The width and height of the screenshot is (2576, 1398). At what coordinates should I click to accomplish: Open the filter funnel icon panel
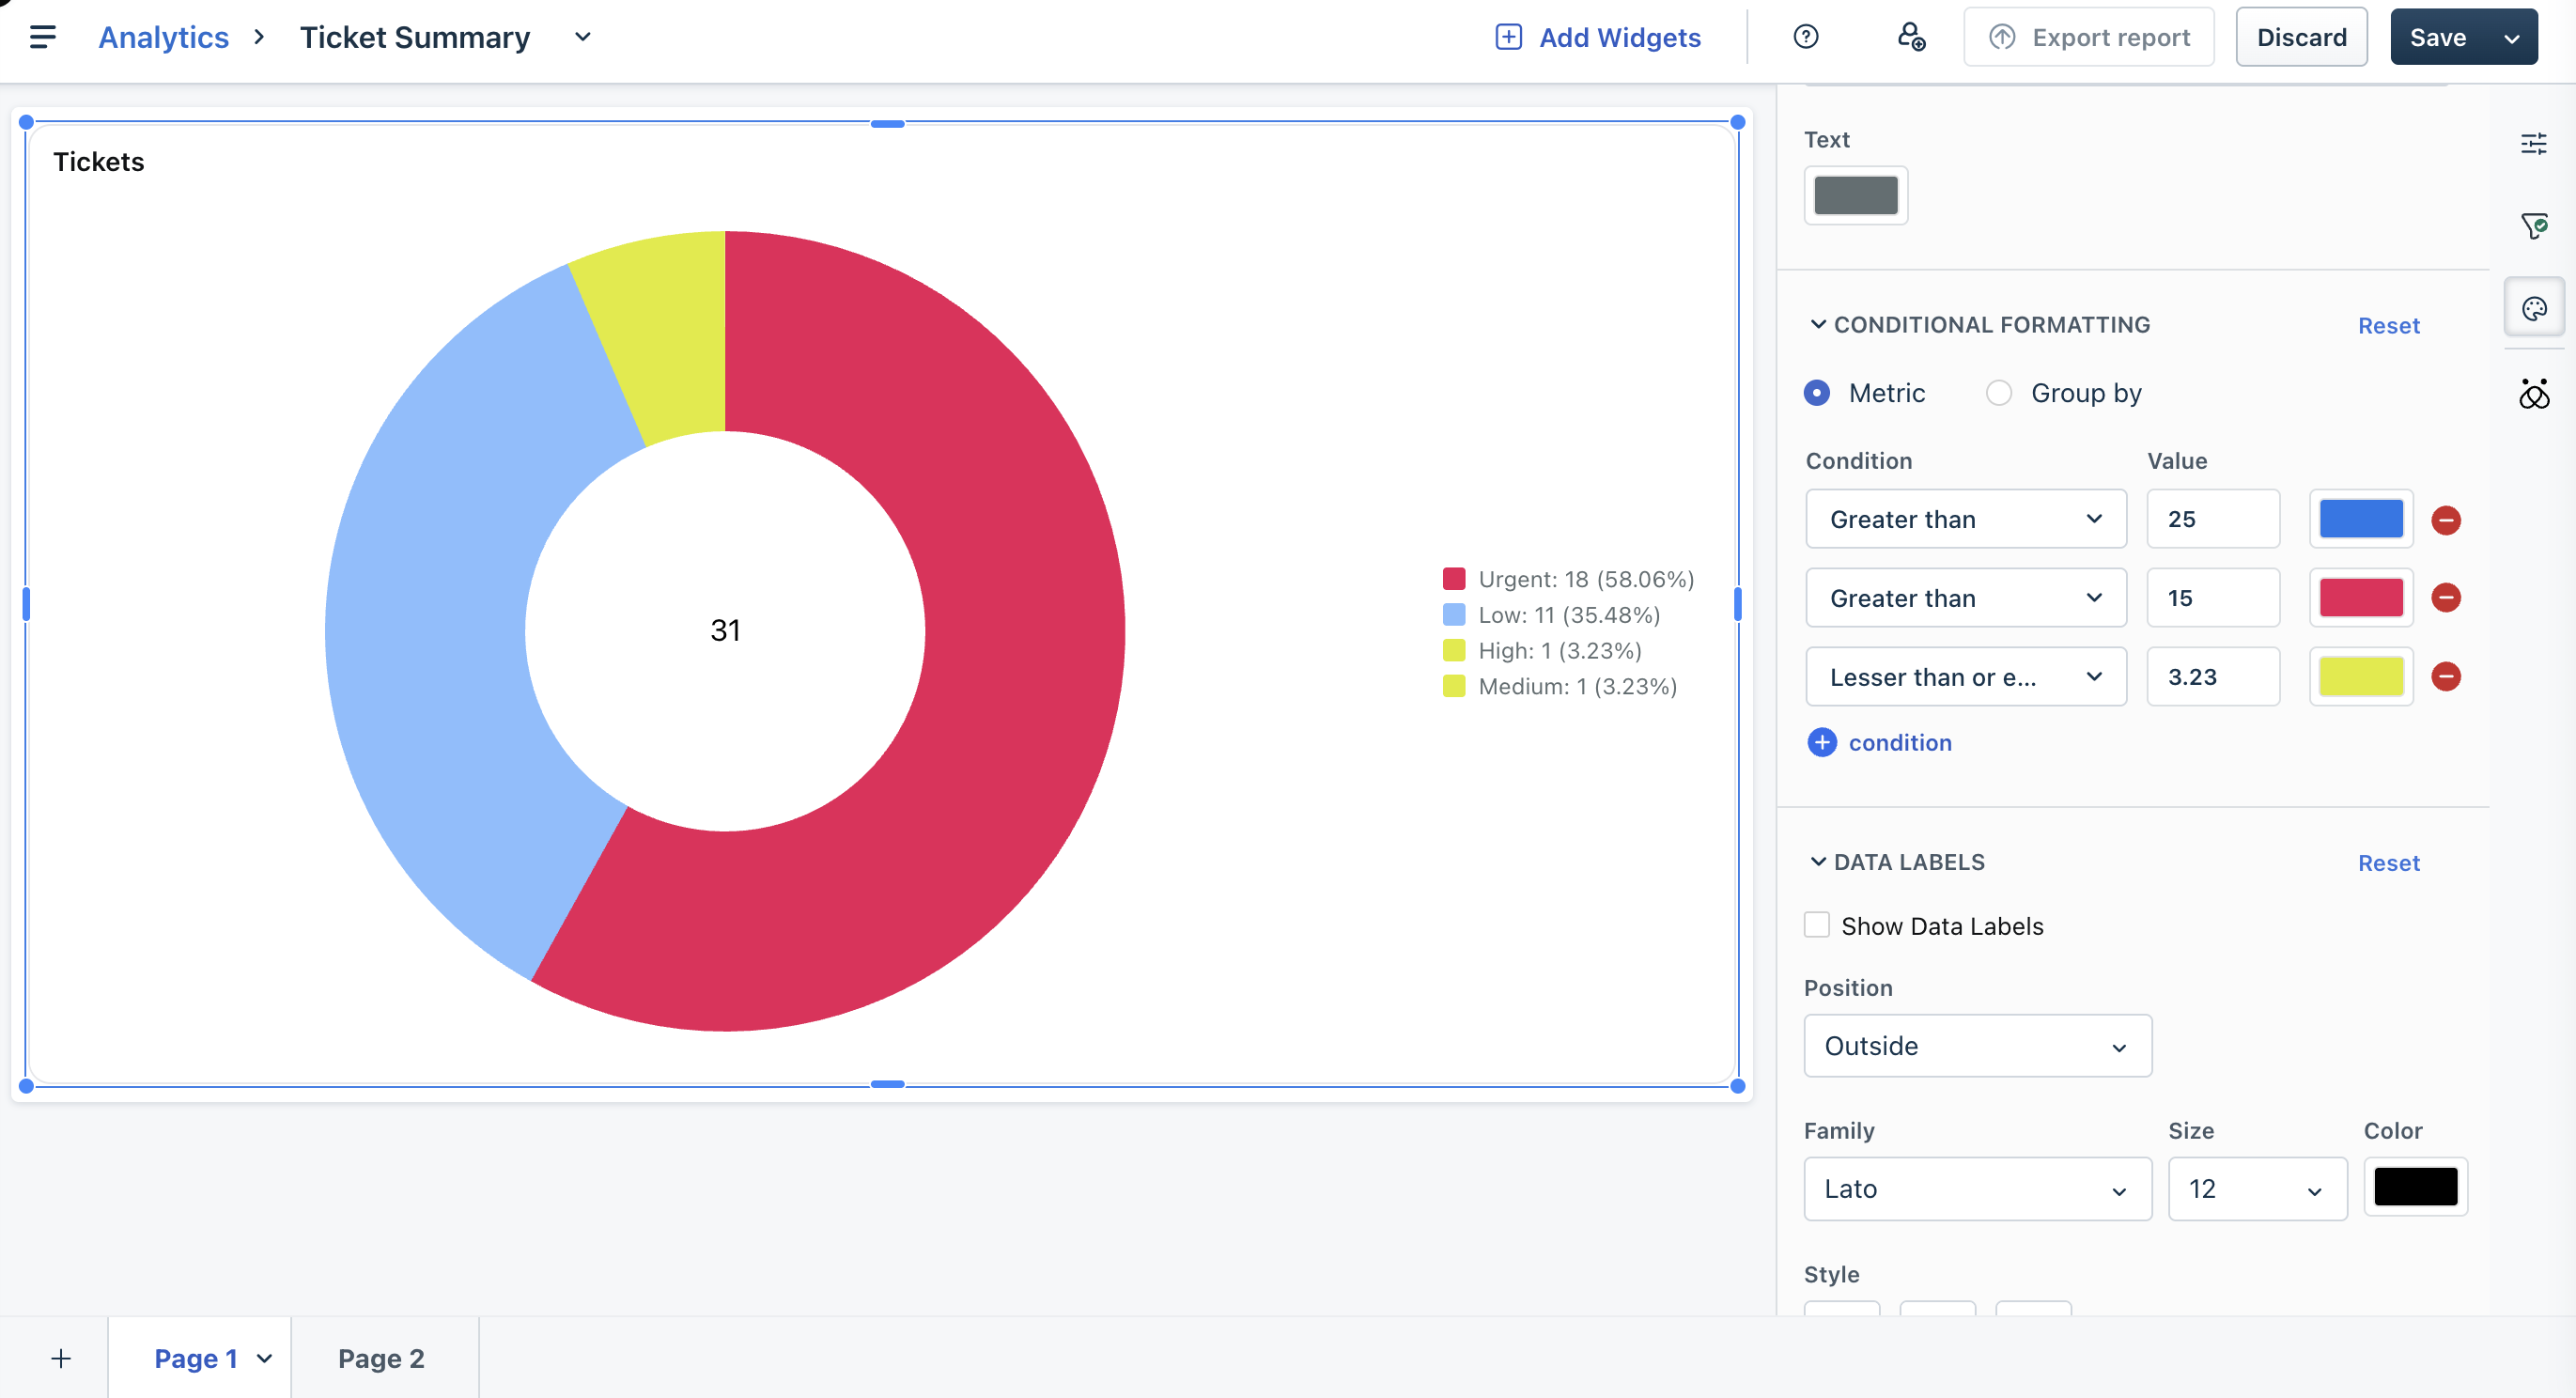[2533, 226]
